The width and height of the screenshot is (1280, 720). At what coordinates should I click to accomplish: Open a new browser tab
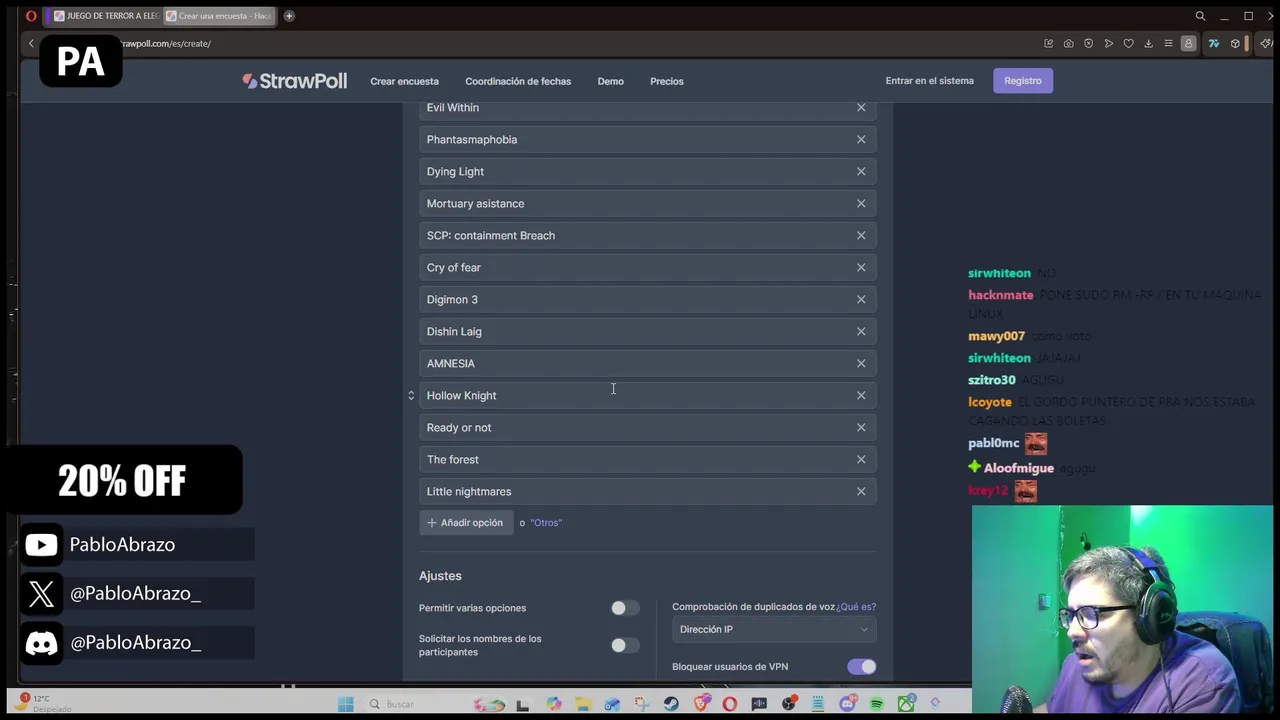pos(289,16)
